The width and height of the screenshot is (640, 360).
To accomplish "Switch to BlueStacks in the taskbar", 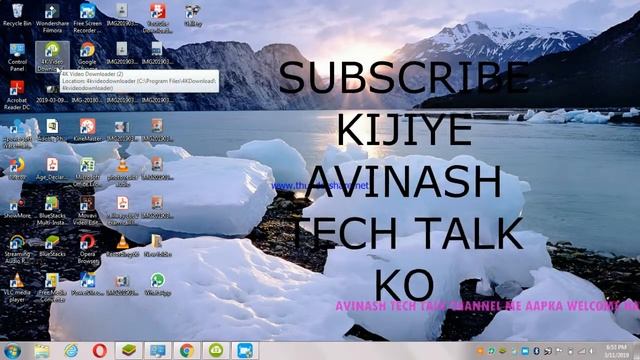I will pos(129,351).
